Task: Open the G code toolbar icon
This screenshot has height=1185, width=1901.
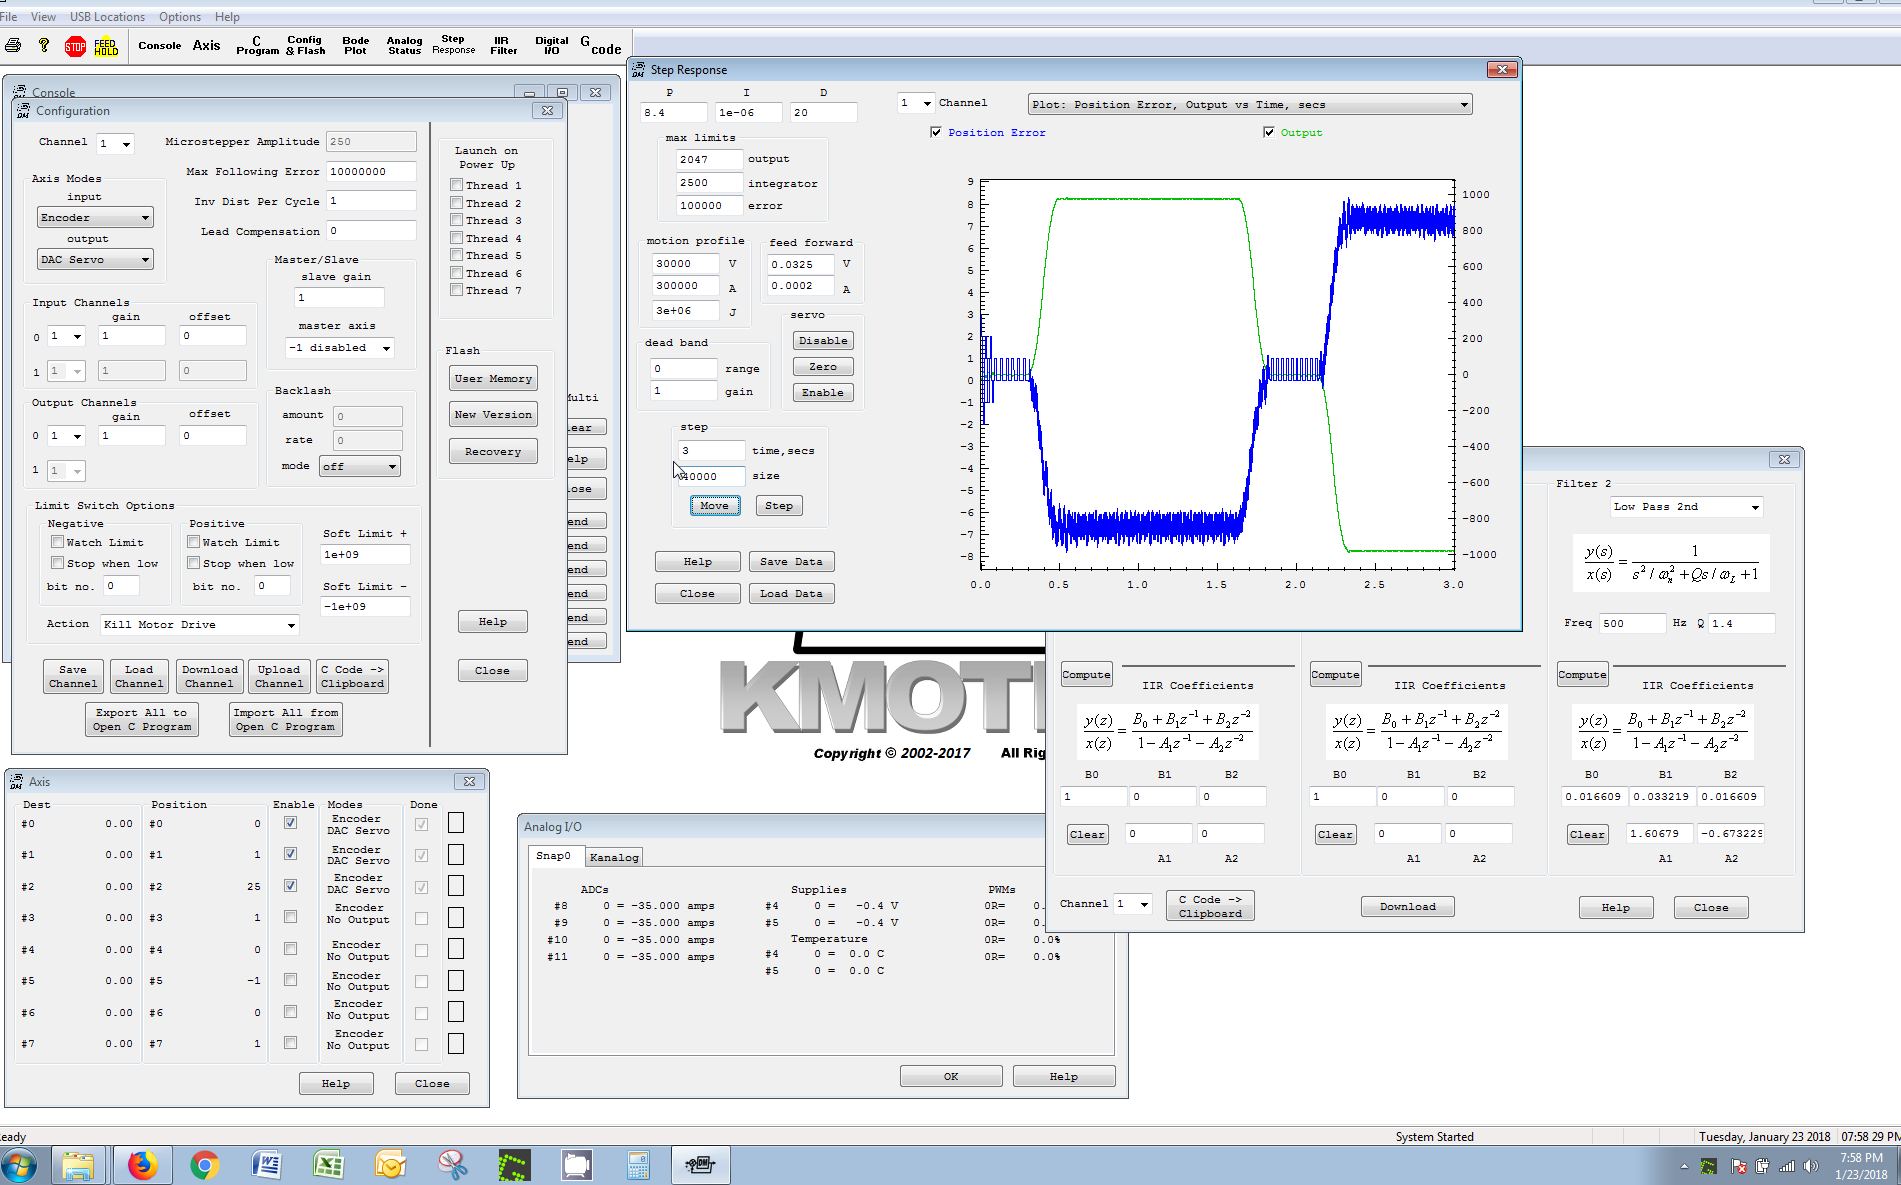Action: (x=600, y=46)
